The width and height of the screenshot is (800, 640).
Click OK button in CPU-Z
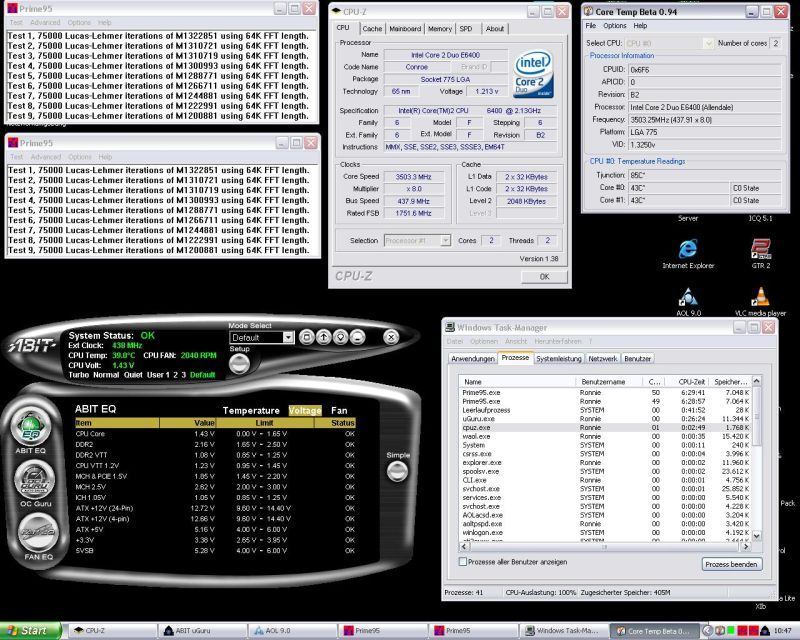(544, 277)
